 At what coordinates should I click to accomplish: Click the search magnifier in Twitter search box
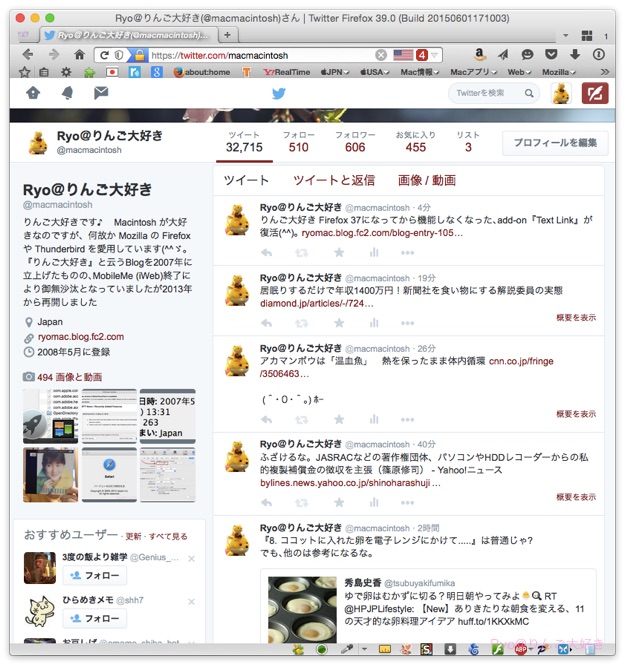529,93
